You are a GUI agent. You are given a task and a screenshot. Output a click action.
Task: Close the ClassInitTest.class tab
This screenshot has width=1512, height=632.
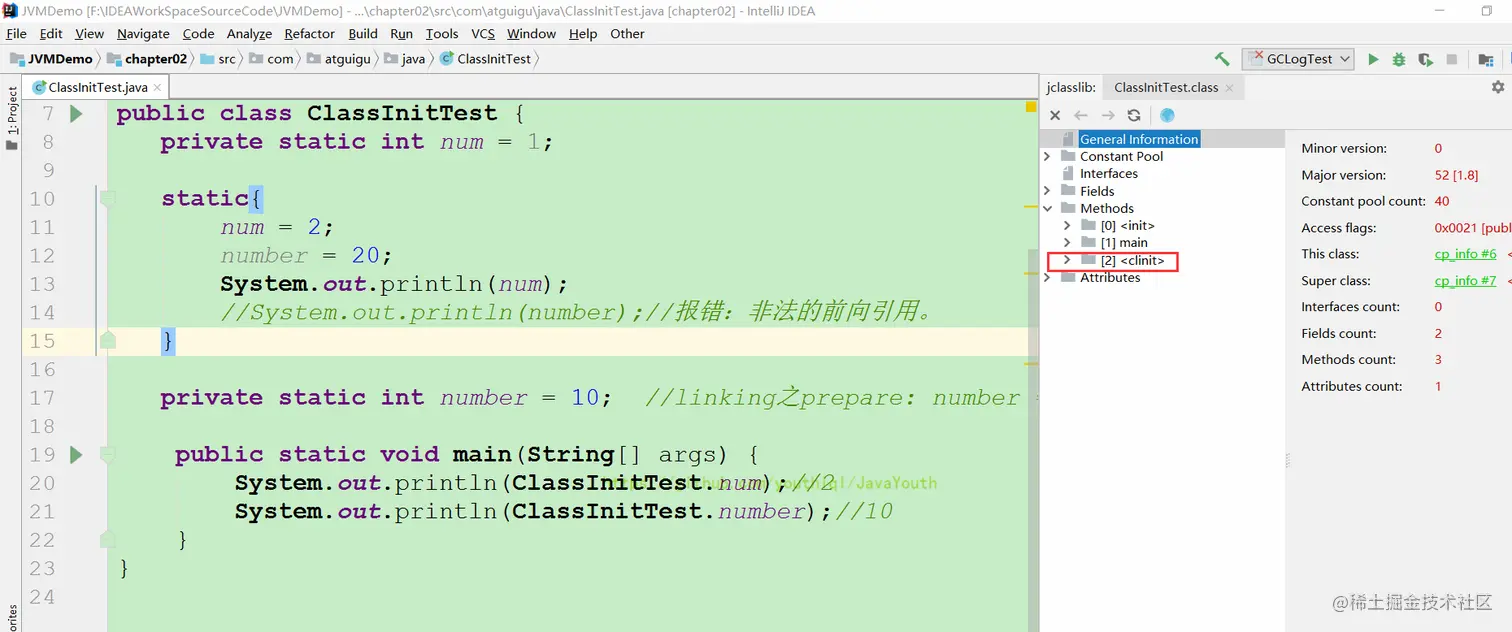(x=1230, y=88)
